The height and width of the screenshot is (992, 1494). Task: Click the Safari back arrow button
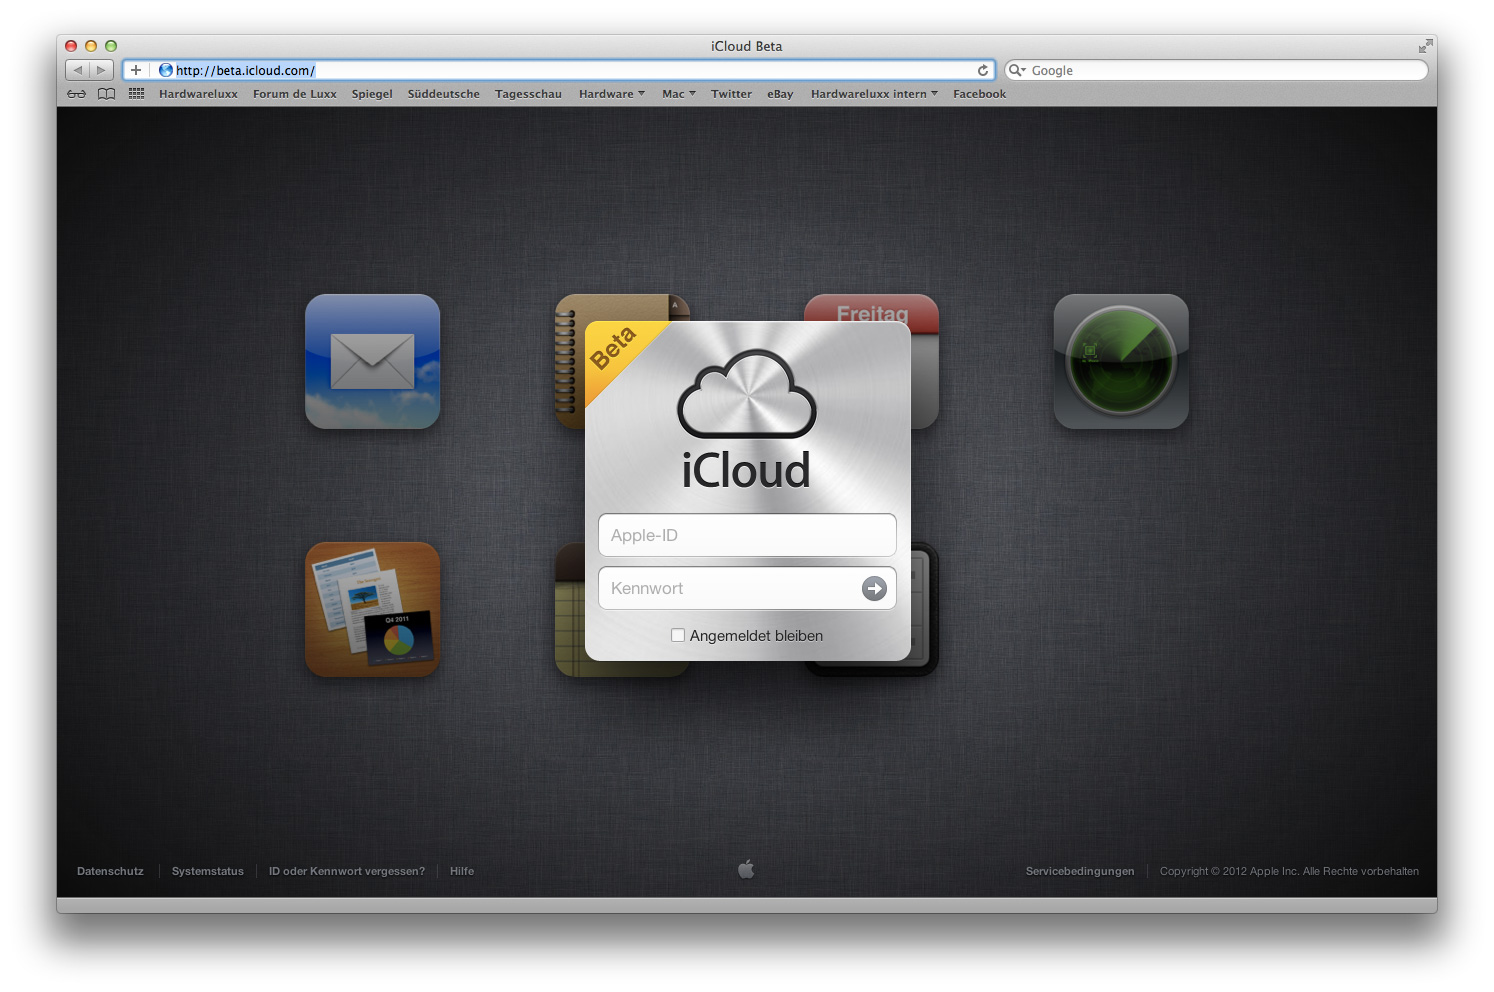tap(77, 70)
